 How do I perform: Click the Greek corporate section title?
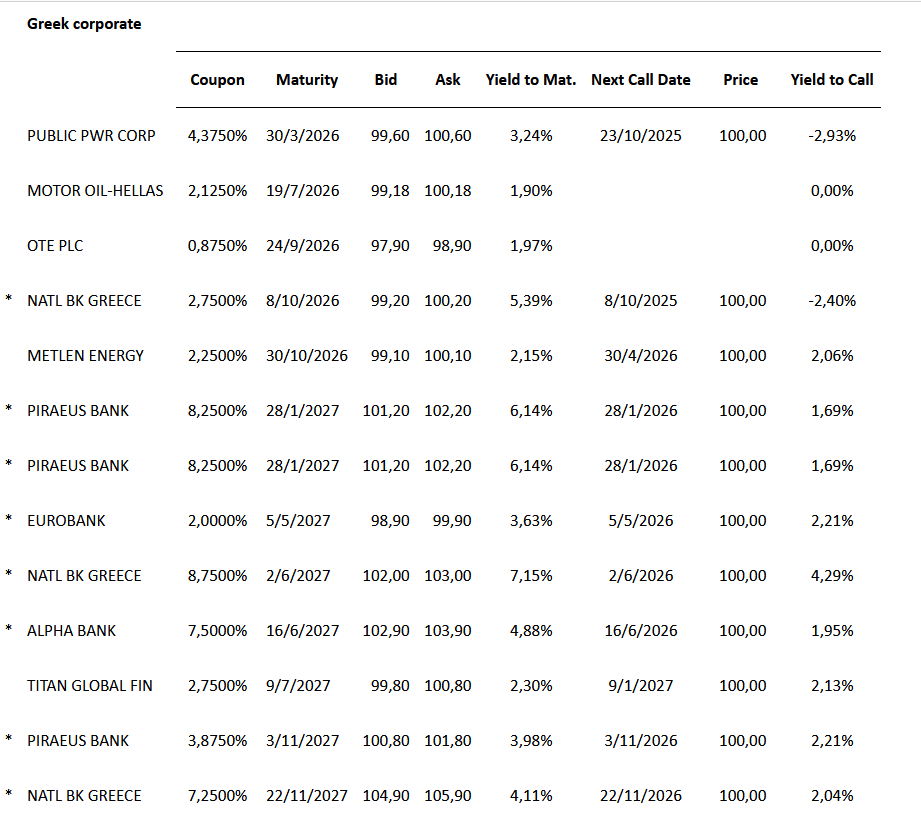click(84, 24)
